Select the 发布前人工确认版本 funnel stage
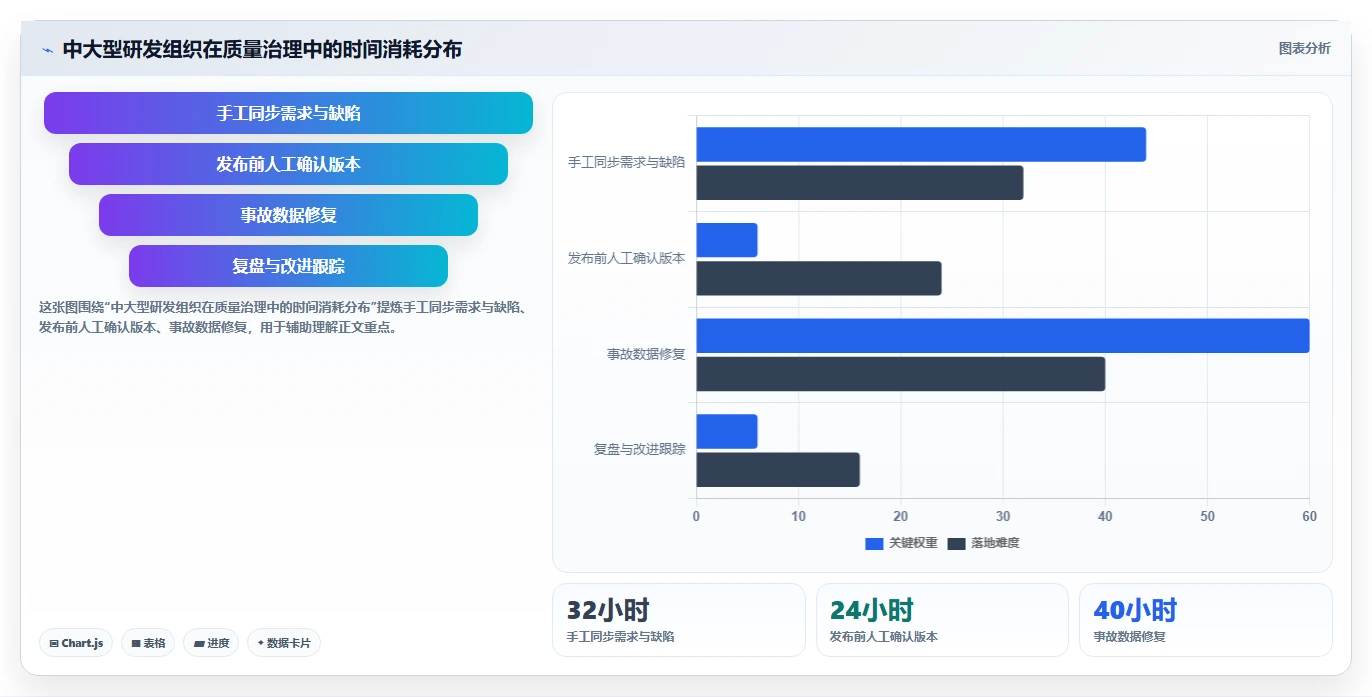Screen dimensions: 1372x697 pos(288,164)
